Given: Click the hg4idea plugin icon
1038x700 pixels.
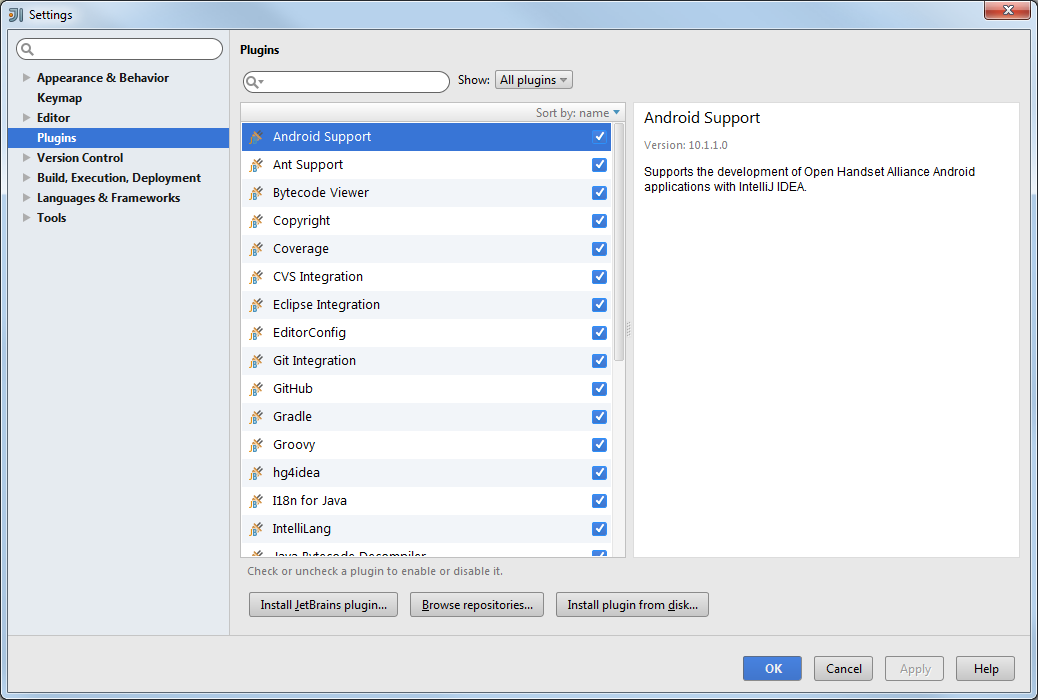Looking at the screenshot, I should [256, 473].
